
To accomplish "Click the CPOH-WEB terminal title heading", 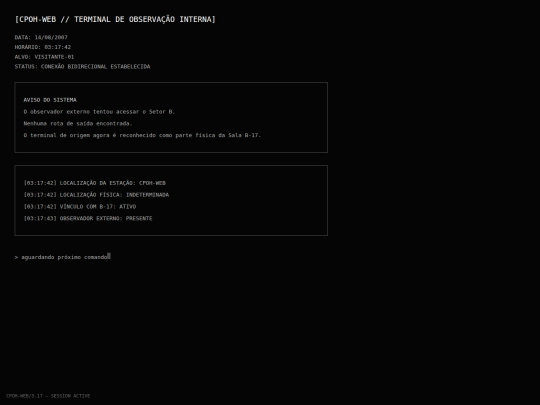I will click(x=115, y=19).
